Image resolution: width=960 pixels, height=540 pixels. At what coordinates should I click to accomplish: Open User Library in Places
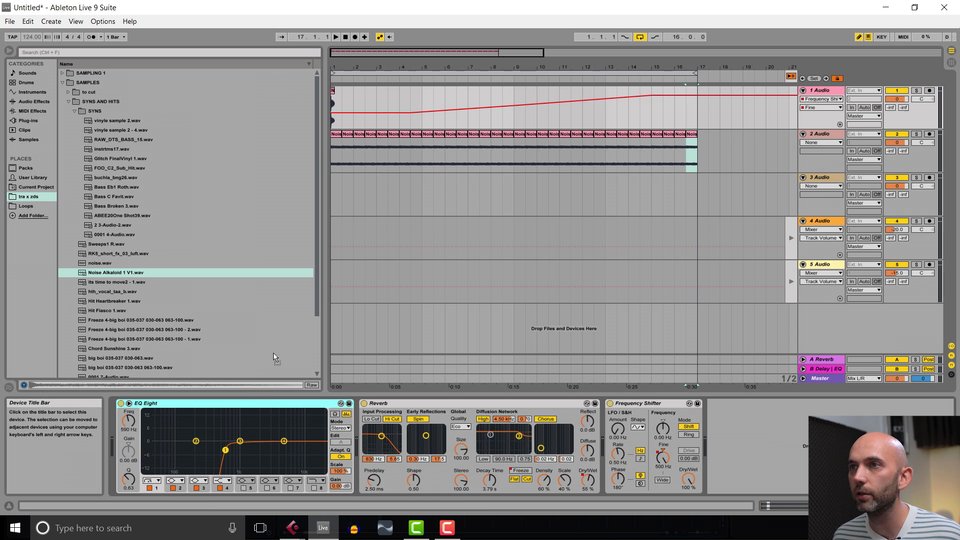click(32, 178)
